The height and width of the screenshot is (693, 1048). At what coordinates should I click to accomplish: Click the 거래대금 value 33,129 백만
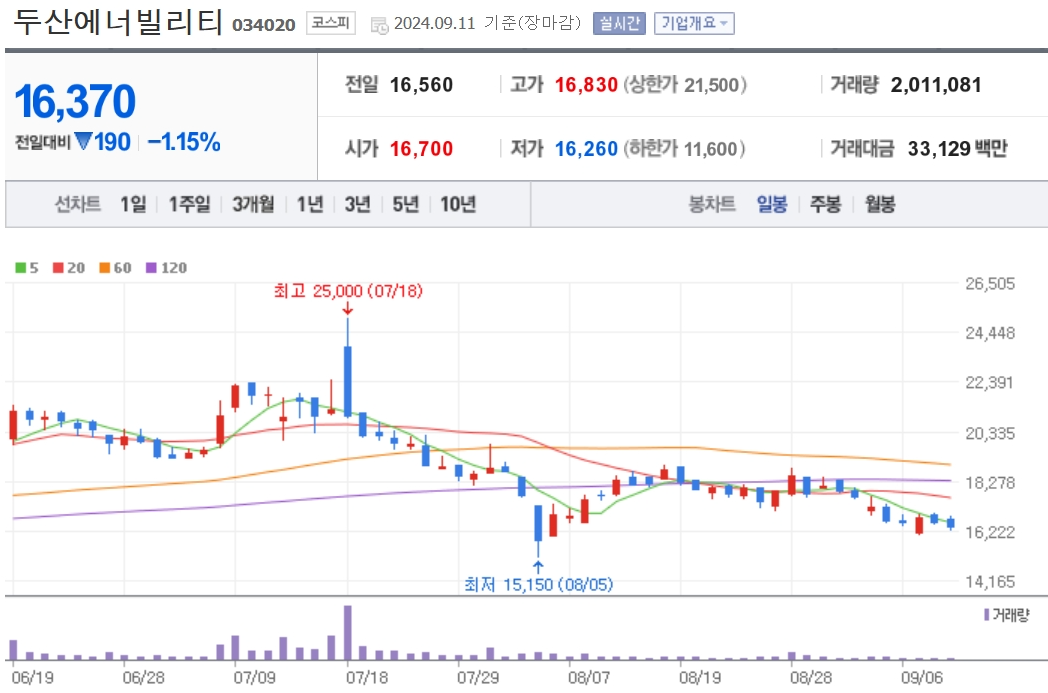tap(957, 148)
